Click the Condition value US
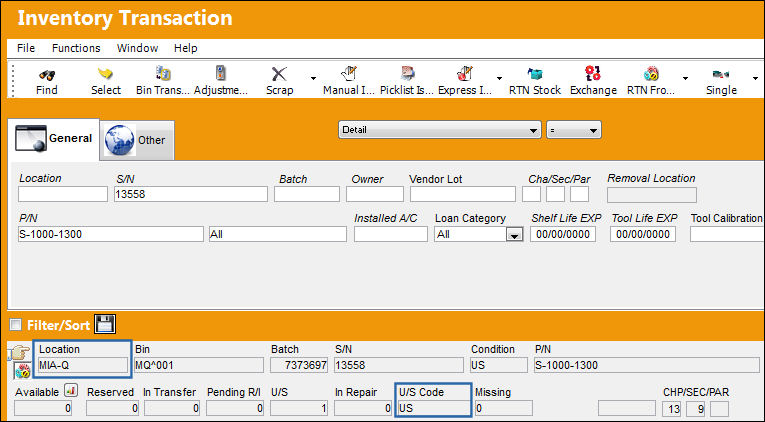The image size is (765, 422). [x=499, y=365]
